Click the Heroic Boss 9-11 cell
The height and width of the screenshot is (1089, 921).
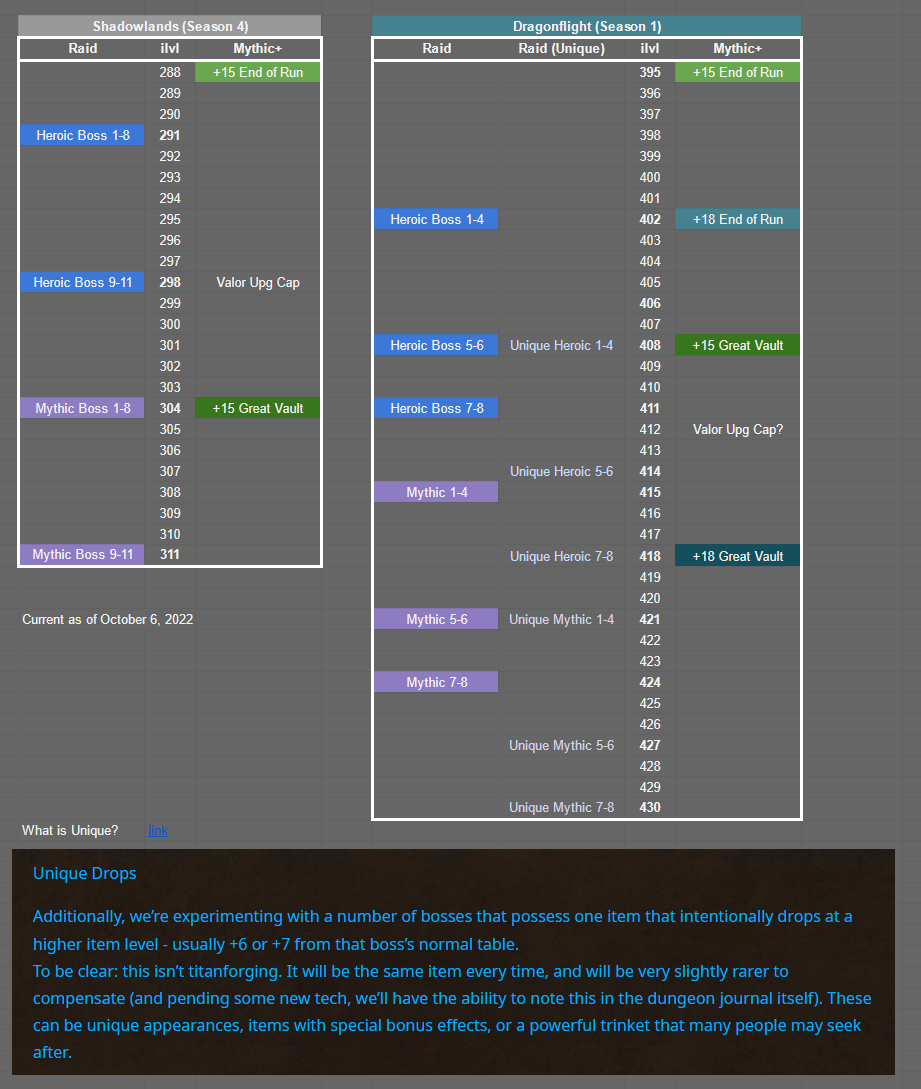click(x=83, y=283)
